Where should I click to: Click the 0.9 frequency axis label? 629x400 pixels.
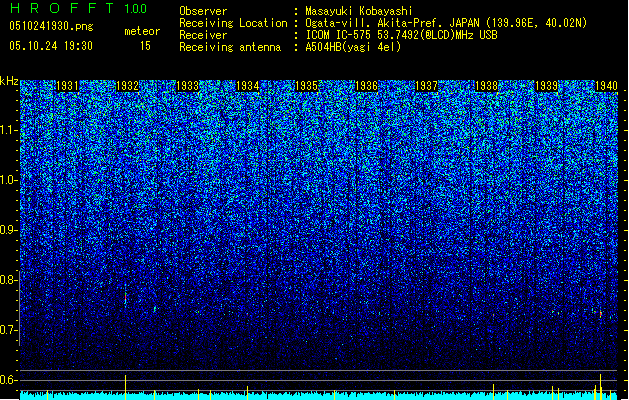pos(8,230)
